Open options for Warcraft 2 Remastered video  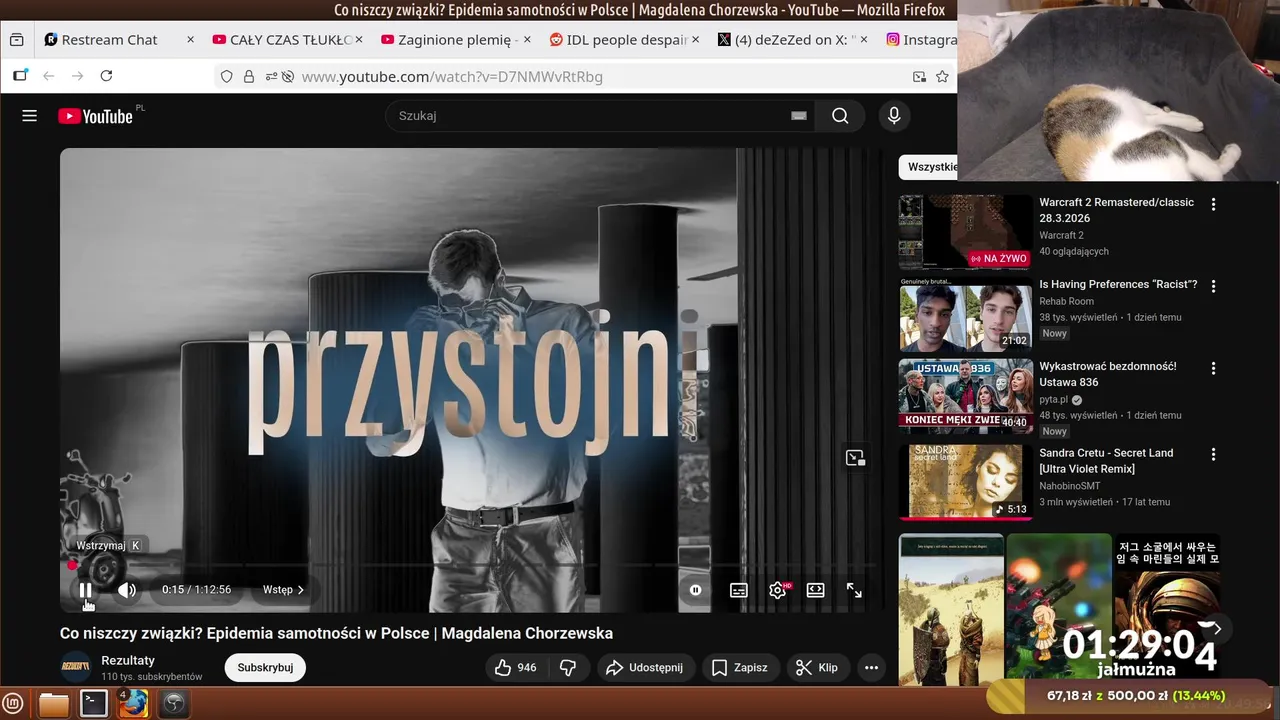point(1213,204)
